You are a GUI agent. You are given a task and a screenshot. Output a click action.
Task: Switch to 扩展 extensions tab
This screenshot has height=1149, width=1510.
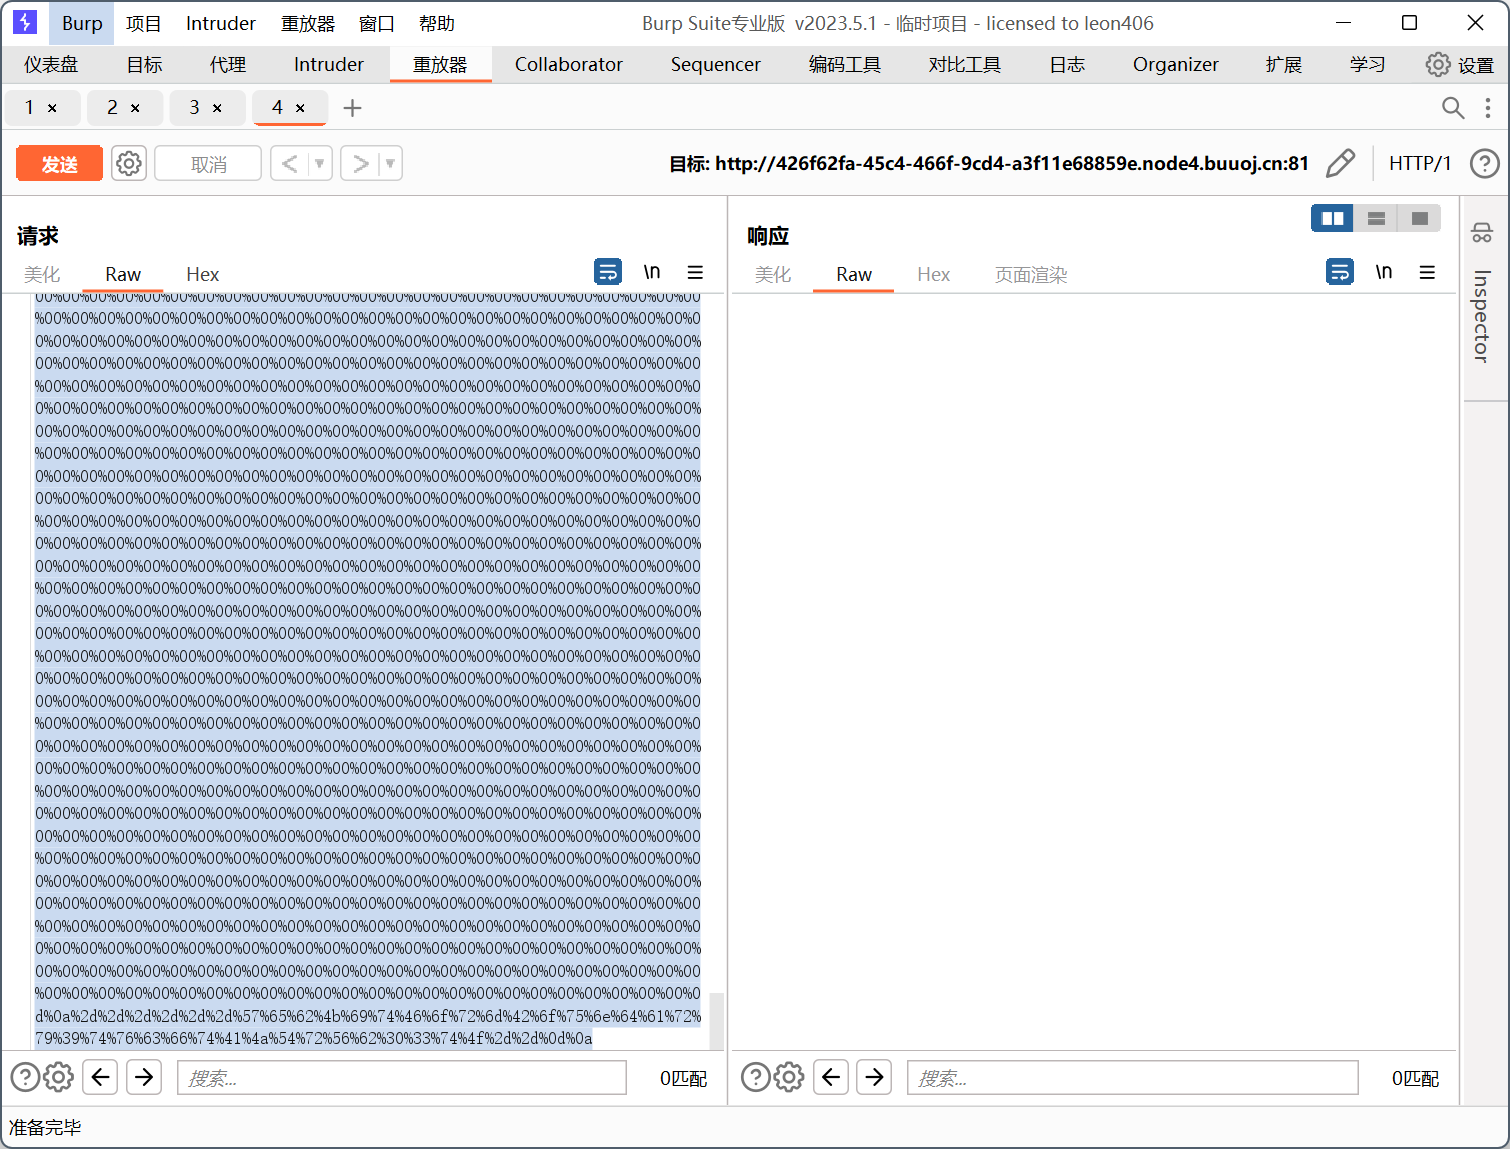tap(1284, 64)
